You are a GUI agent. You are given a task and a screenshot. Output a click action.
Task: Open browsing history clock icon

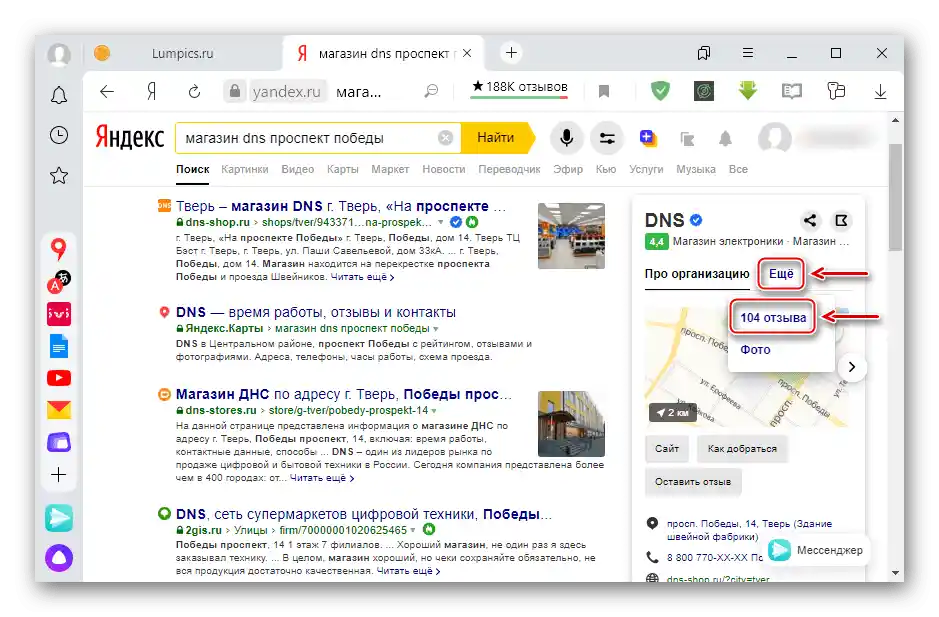tap(59, 135)
